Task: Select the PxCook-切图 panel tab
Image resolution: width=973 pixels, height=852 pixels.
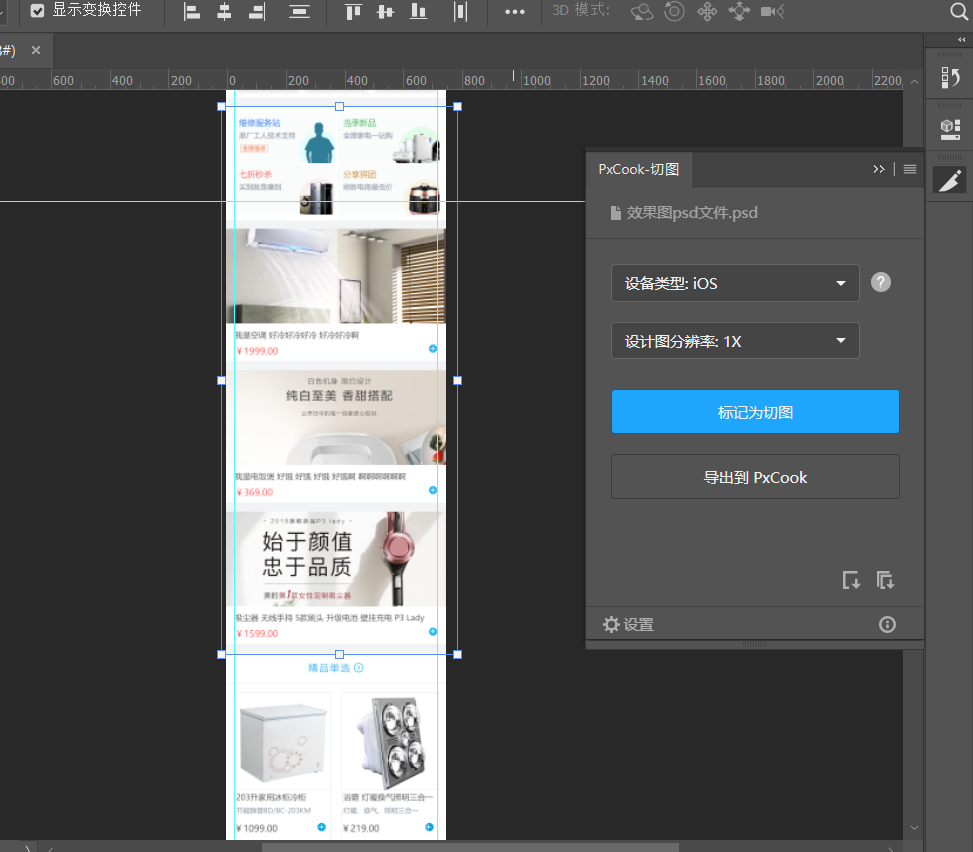Action: click(x=639, y=169)
